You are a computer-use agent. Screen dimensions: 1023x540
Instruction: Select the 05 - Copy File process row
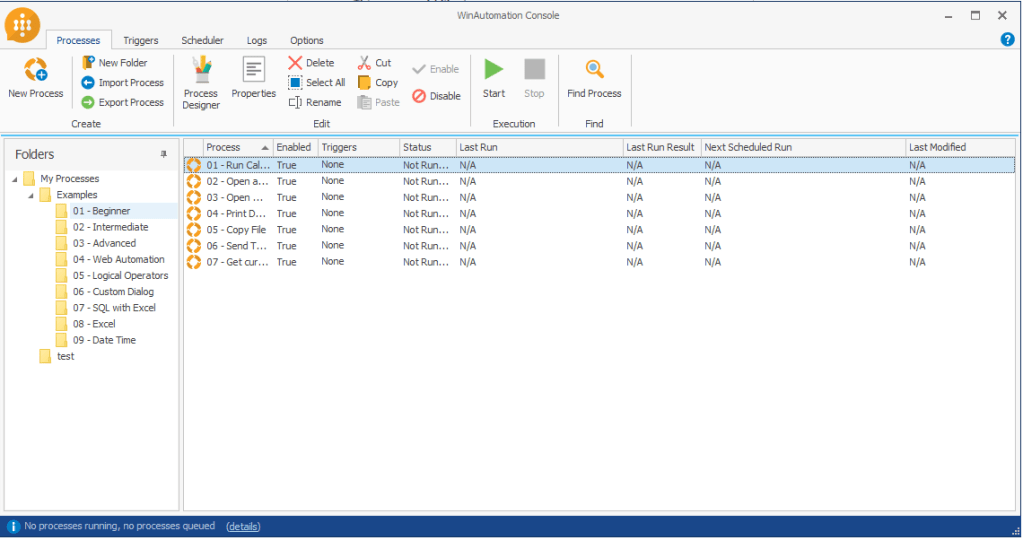tap(236, 229)
